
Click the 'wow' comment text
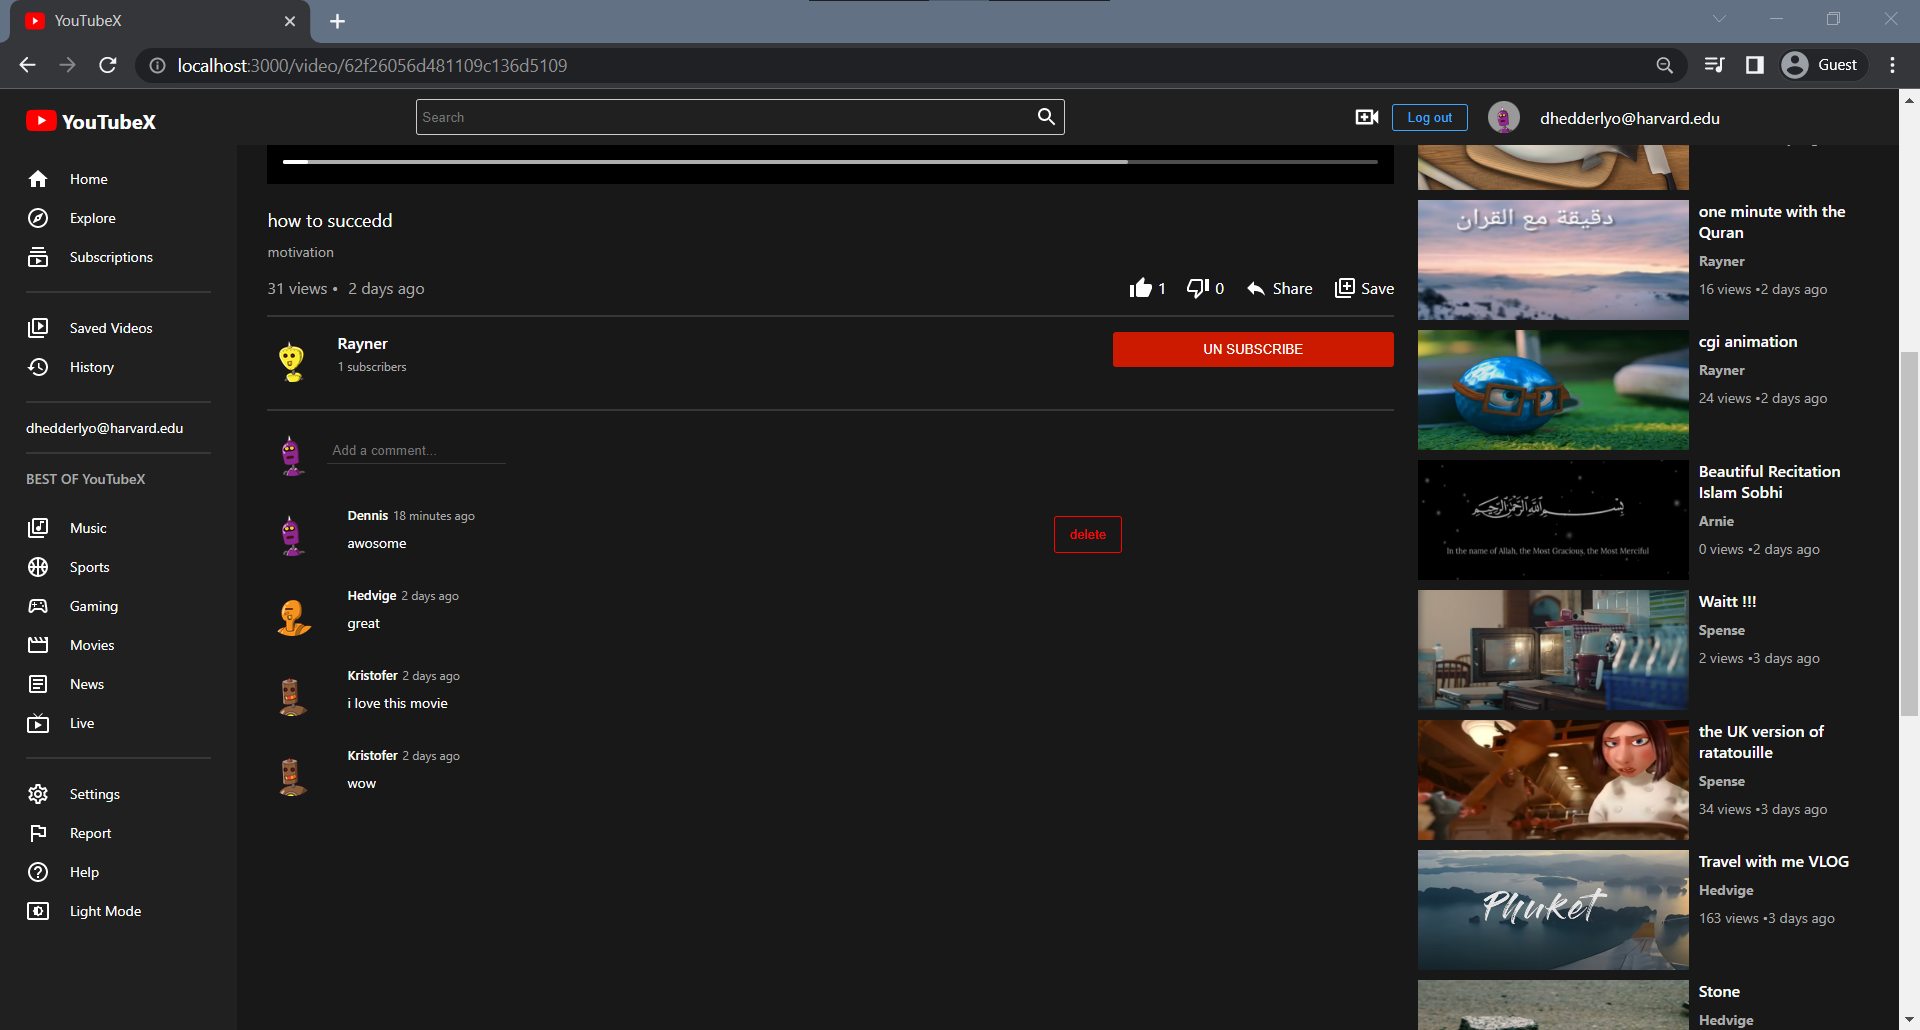pyautogui.click(x=361, y=783)
